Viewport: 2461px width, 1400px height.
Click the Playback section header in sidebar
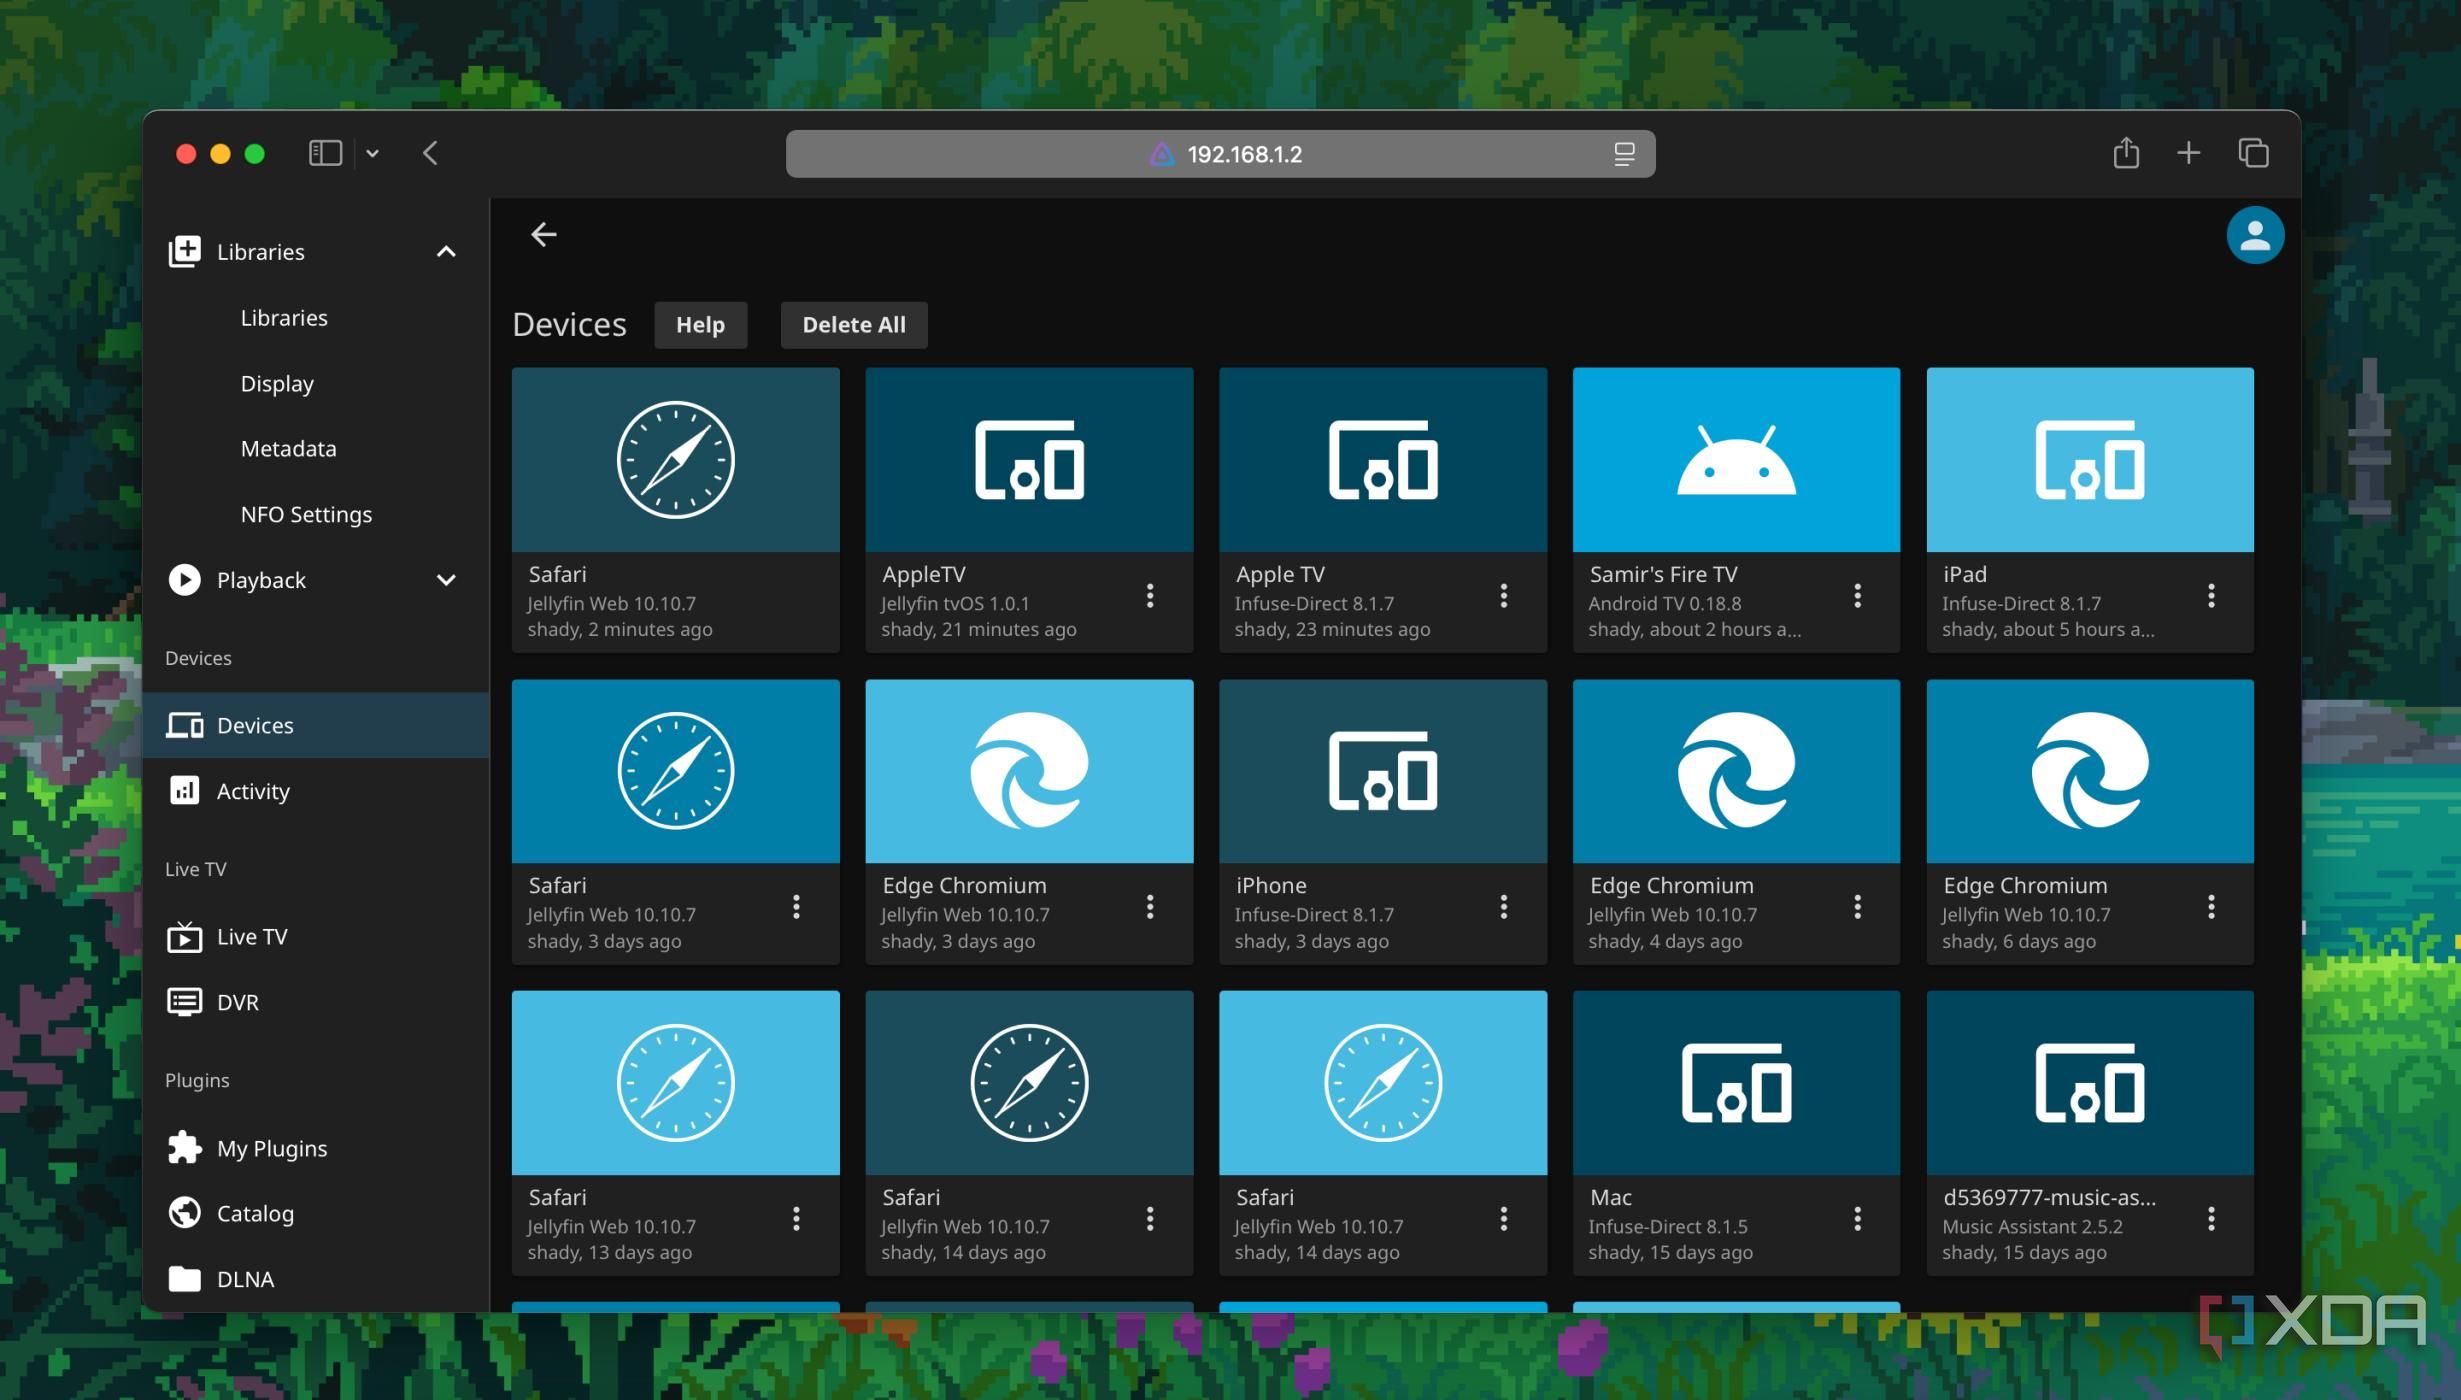[x=315, y=580]
